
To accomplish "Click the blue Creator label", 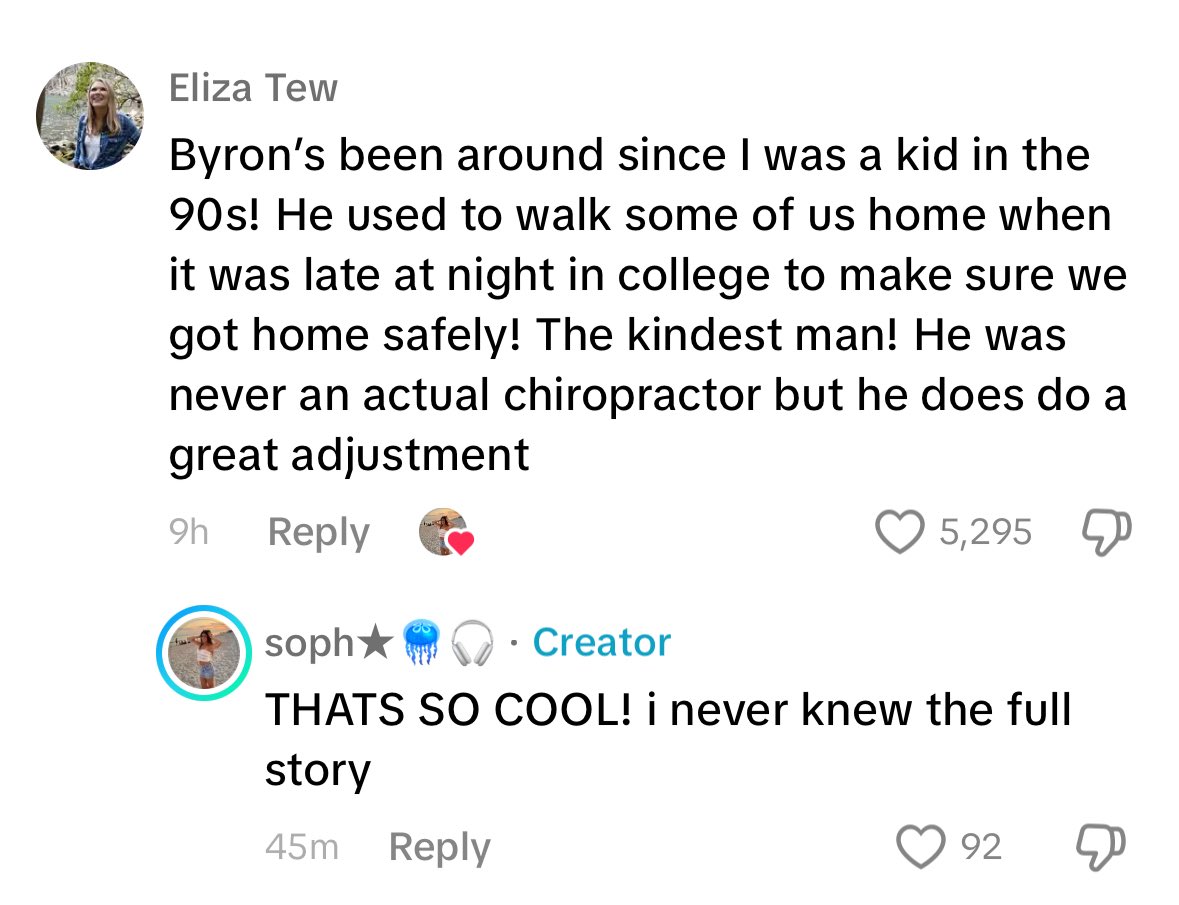I will pyautogui.click(x=601, y=642).
